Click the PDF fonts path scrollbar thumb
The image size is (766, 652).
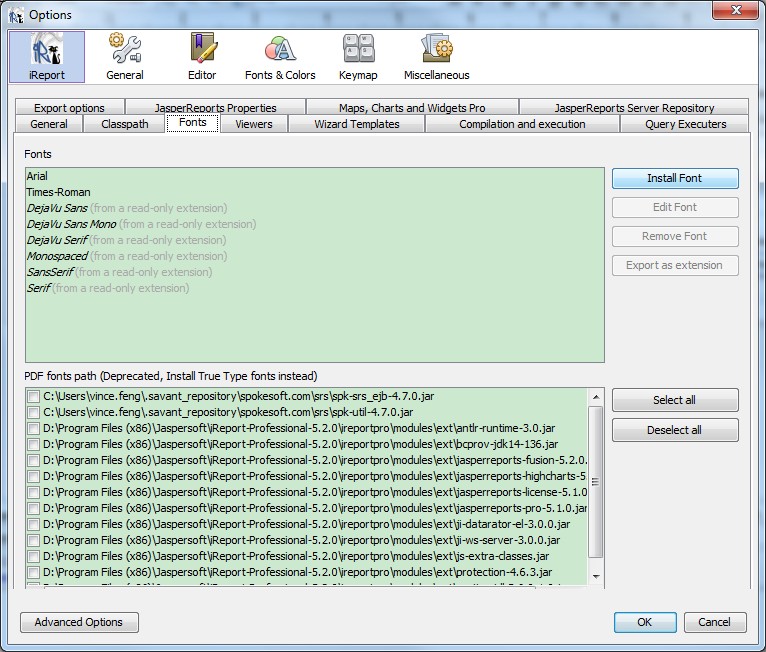click(x=596, y=482)
